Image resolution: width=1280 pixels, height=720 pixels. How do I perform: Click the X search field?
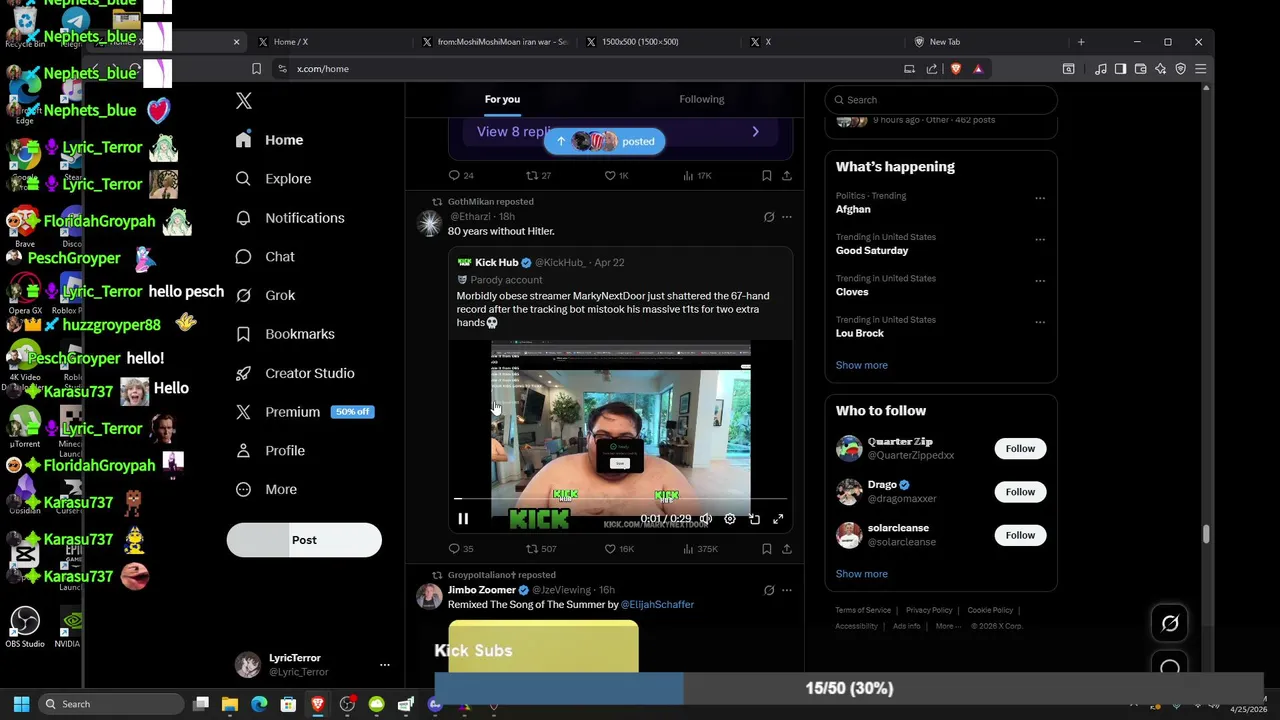click(x=941, y=100)
